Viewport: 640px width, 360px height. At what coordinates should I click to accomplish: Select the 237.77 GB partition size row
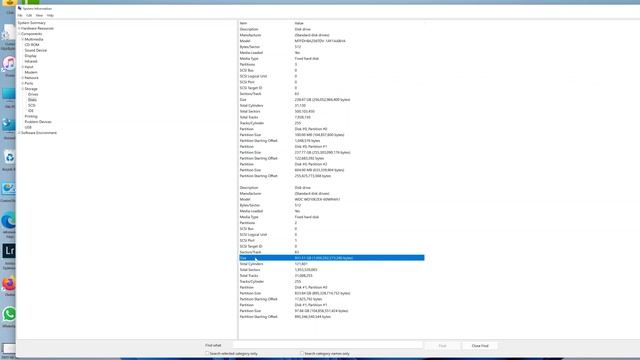click(x=331, y=153)
